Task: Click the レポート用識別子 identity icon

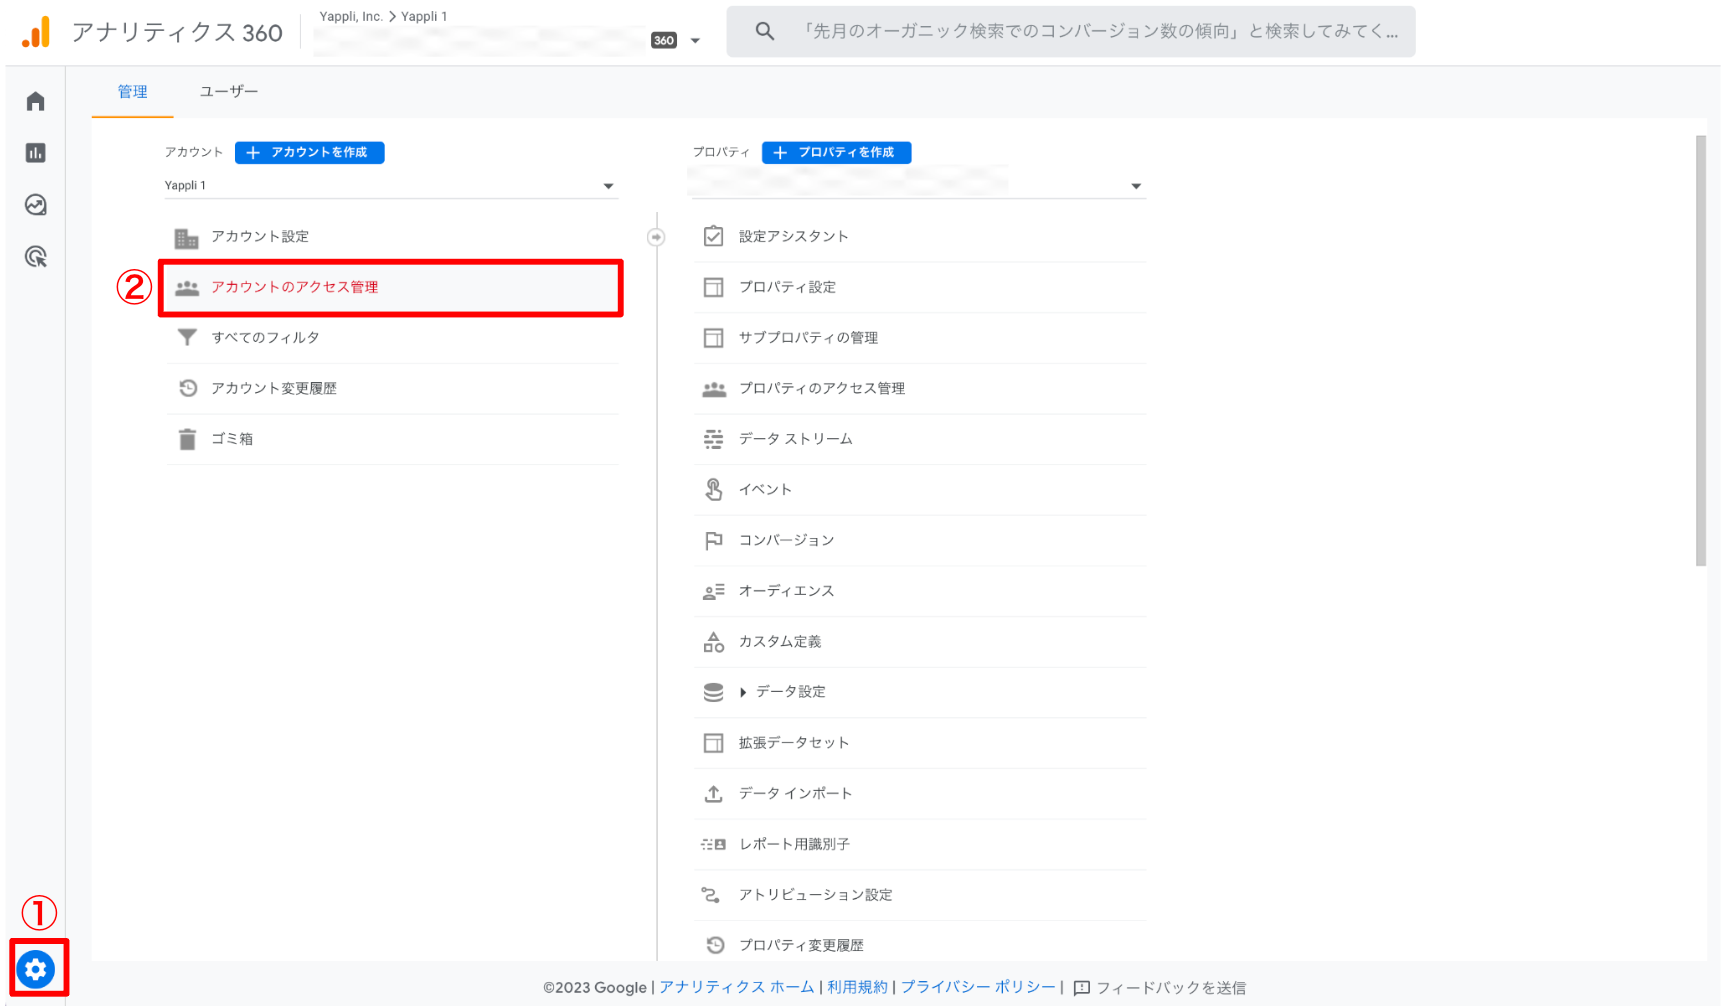Action: click(x=714, y=844)
